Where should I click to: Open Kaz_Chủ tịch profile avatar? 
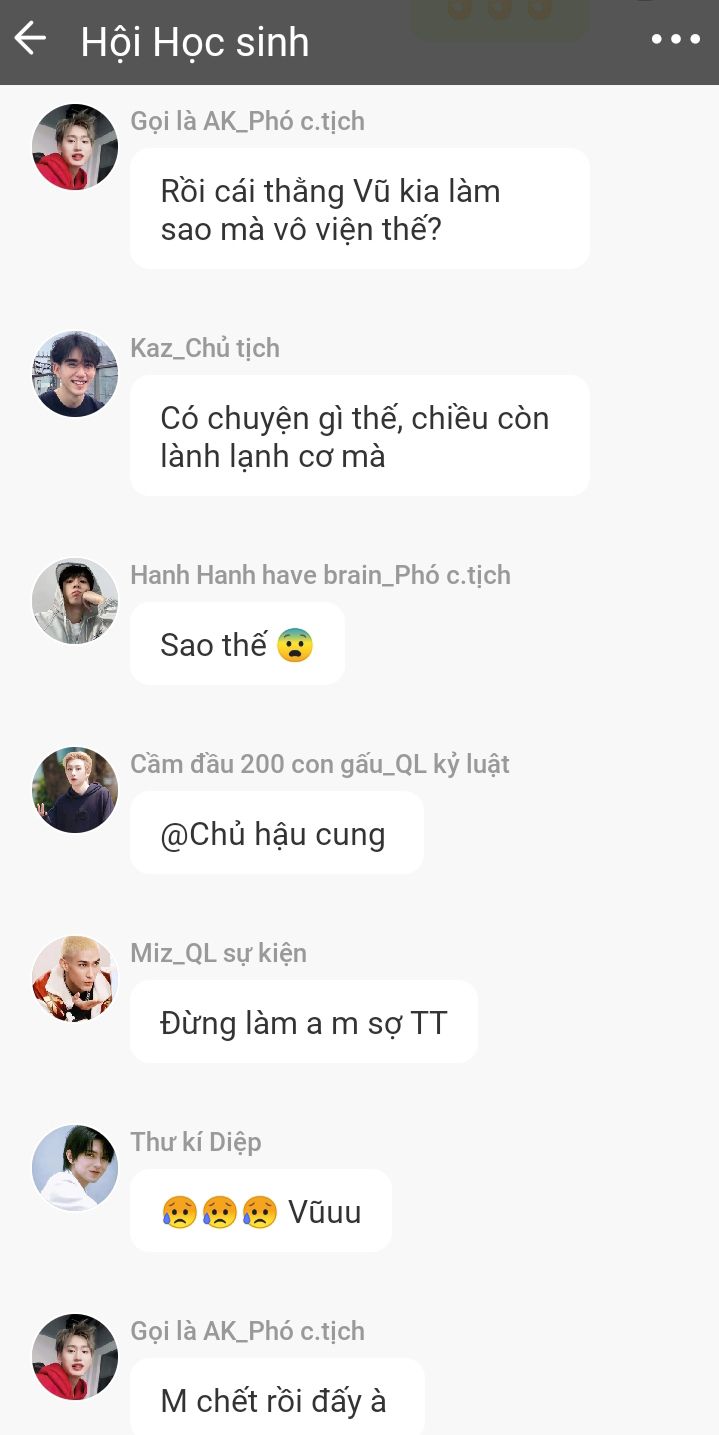click(75, 374)
